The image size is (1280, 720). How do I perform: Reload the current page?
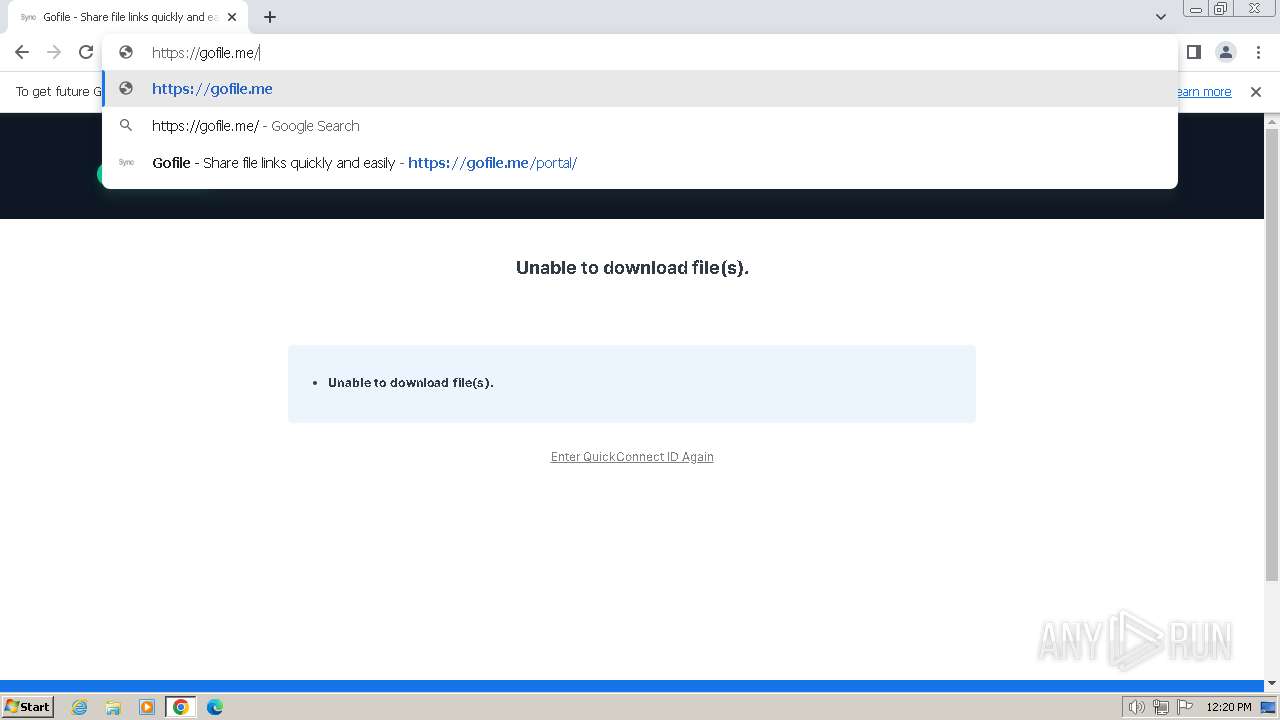point(86,52)
